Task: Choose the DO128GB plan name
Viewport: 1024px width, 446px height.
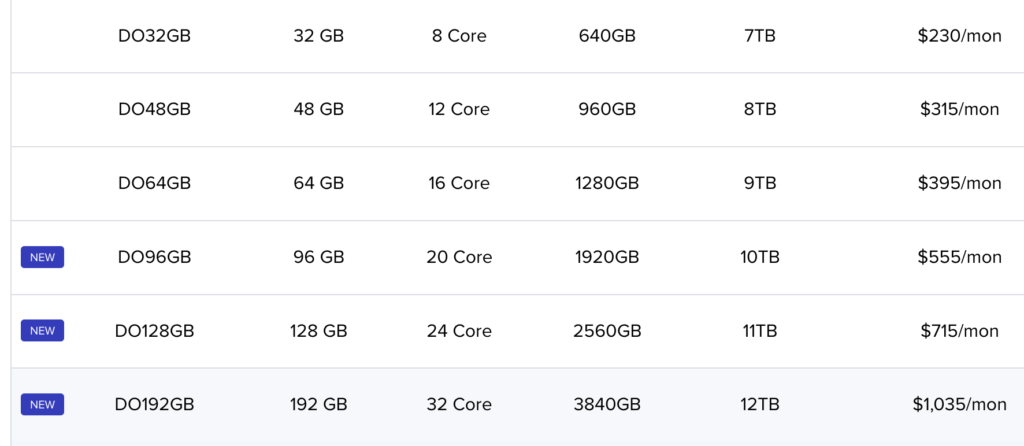Action: pyautogui.click(x=155, y=331)
